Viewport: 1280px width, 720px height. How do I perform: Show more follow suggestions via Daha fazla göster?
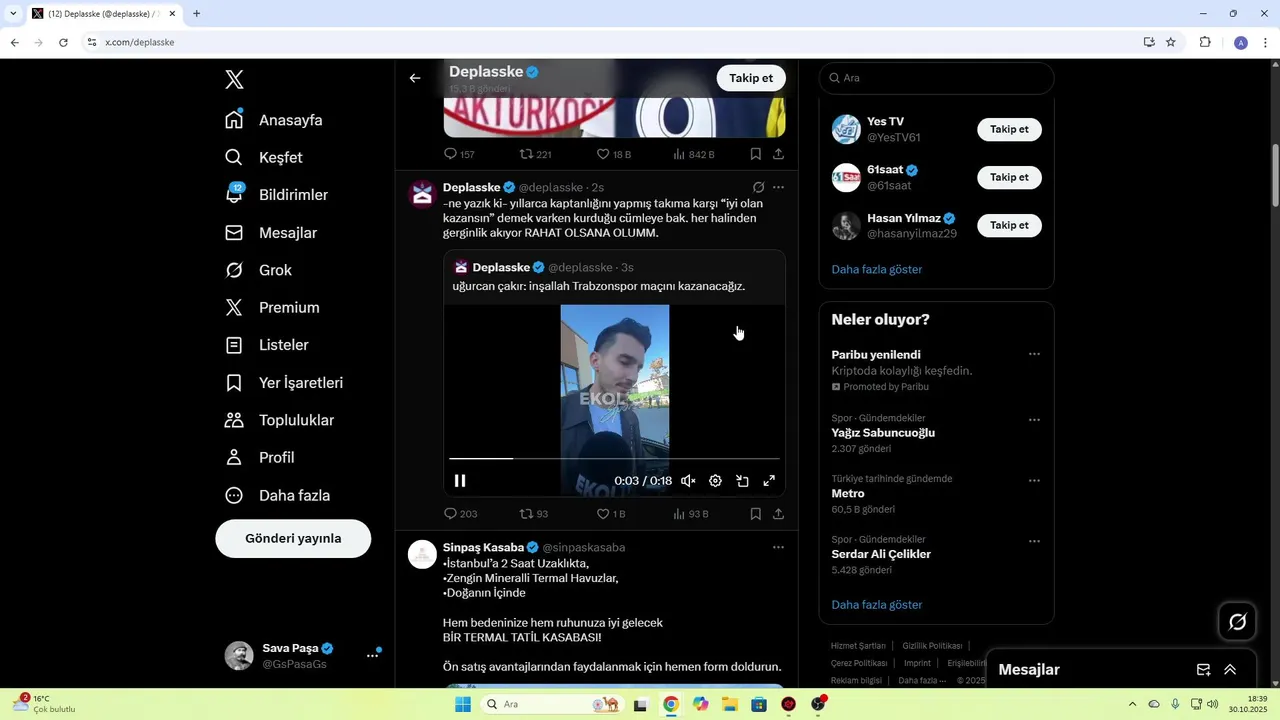click(x=877, y=269)
